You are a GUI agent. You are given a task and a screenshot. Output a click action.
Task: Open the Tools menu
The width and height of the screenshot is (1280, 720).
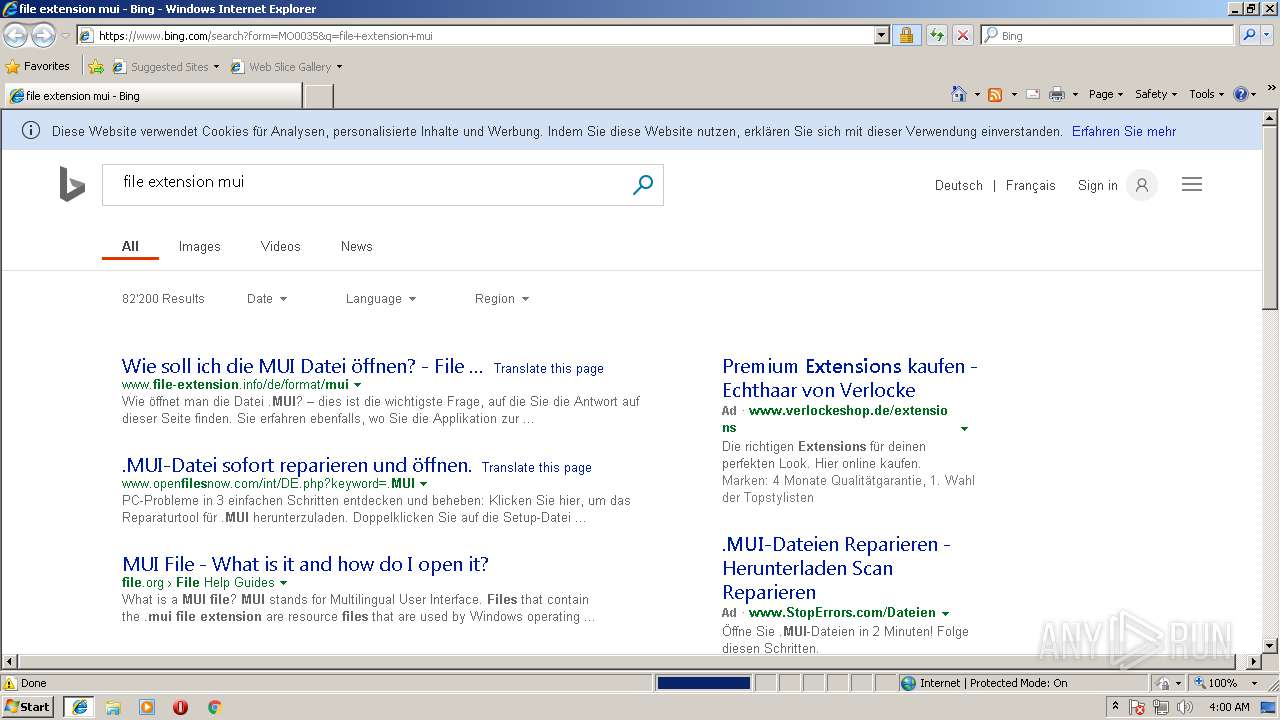1207,94
